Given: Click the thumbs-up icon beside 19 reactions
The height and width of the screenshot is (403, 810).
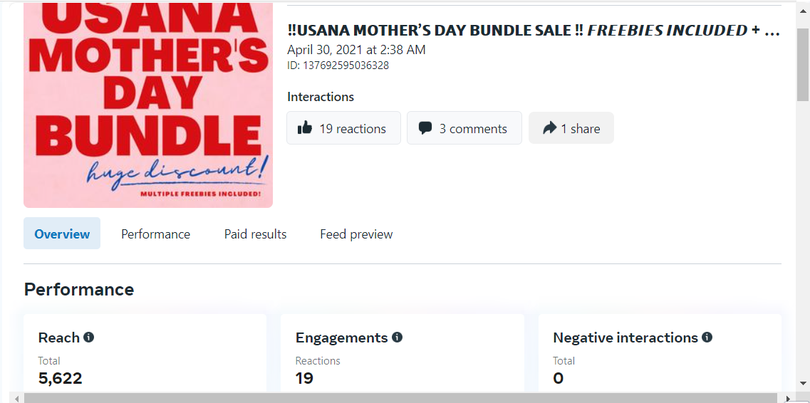Looking at the screenshot, I should (x=305, y=128).
